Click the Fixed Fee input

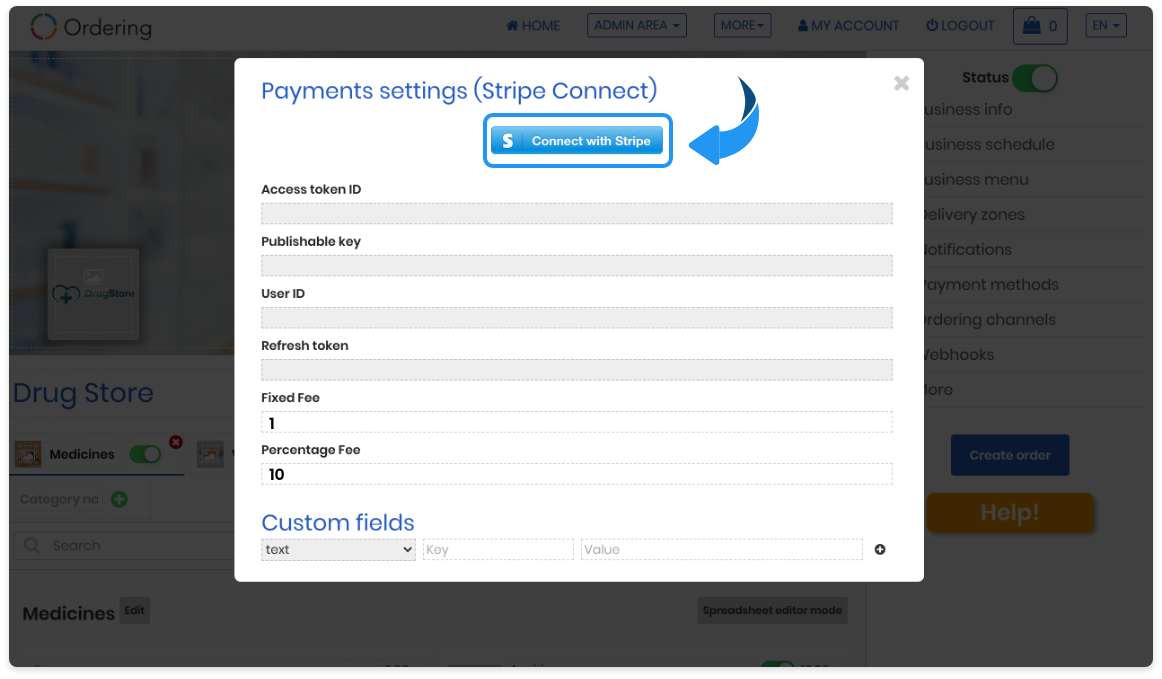577,423
